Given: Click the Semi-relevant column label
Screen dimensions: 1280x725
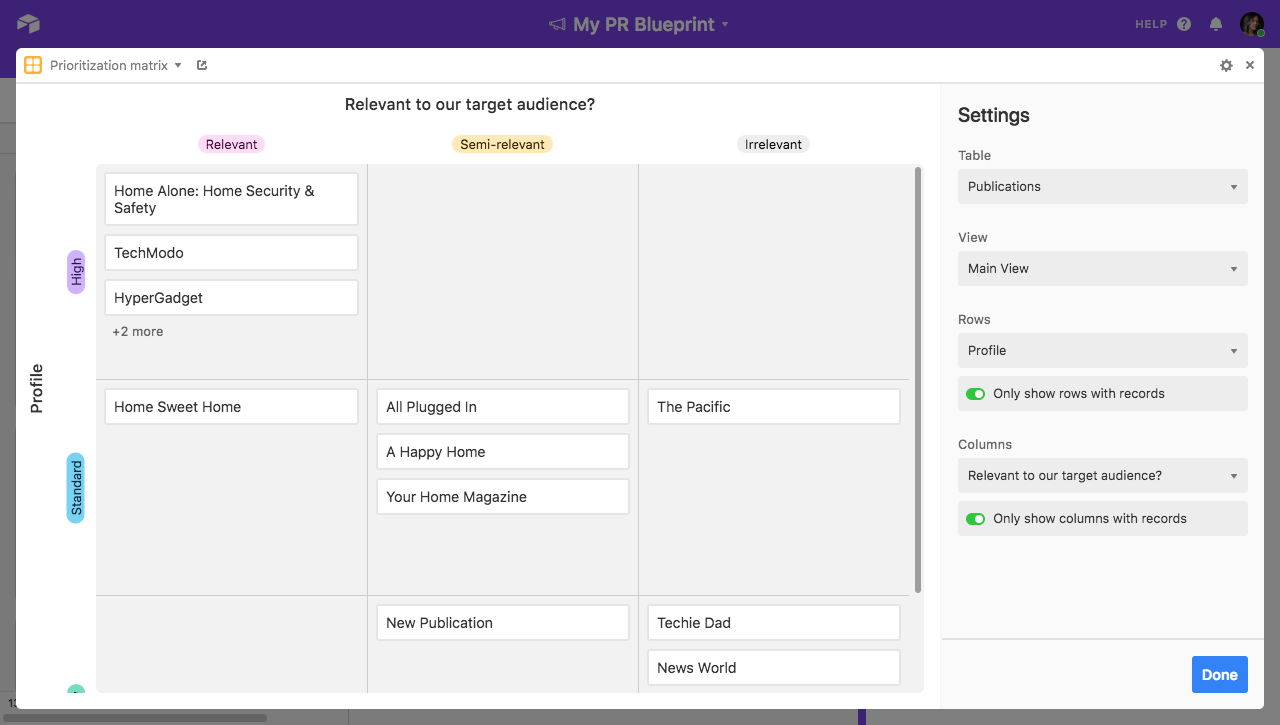Looking at the screenshot, I should (502, 144).
